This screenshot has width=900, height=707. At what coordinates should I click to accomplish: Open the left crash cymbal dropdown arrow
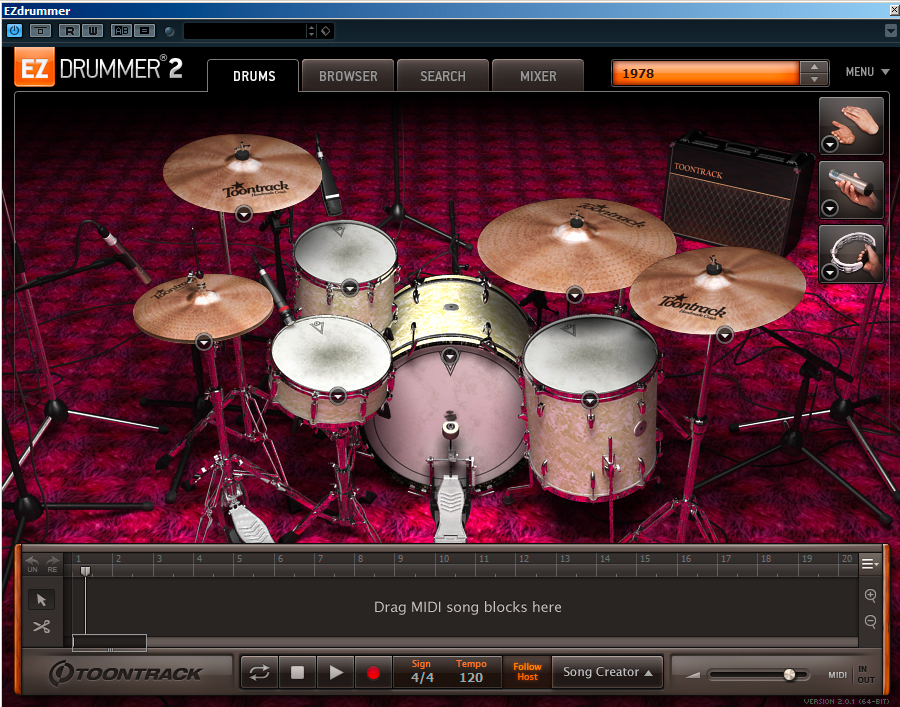pyautogui.click(x=244, y=214)
